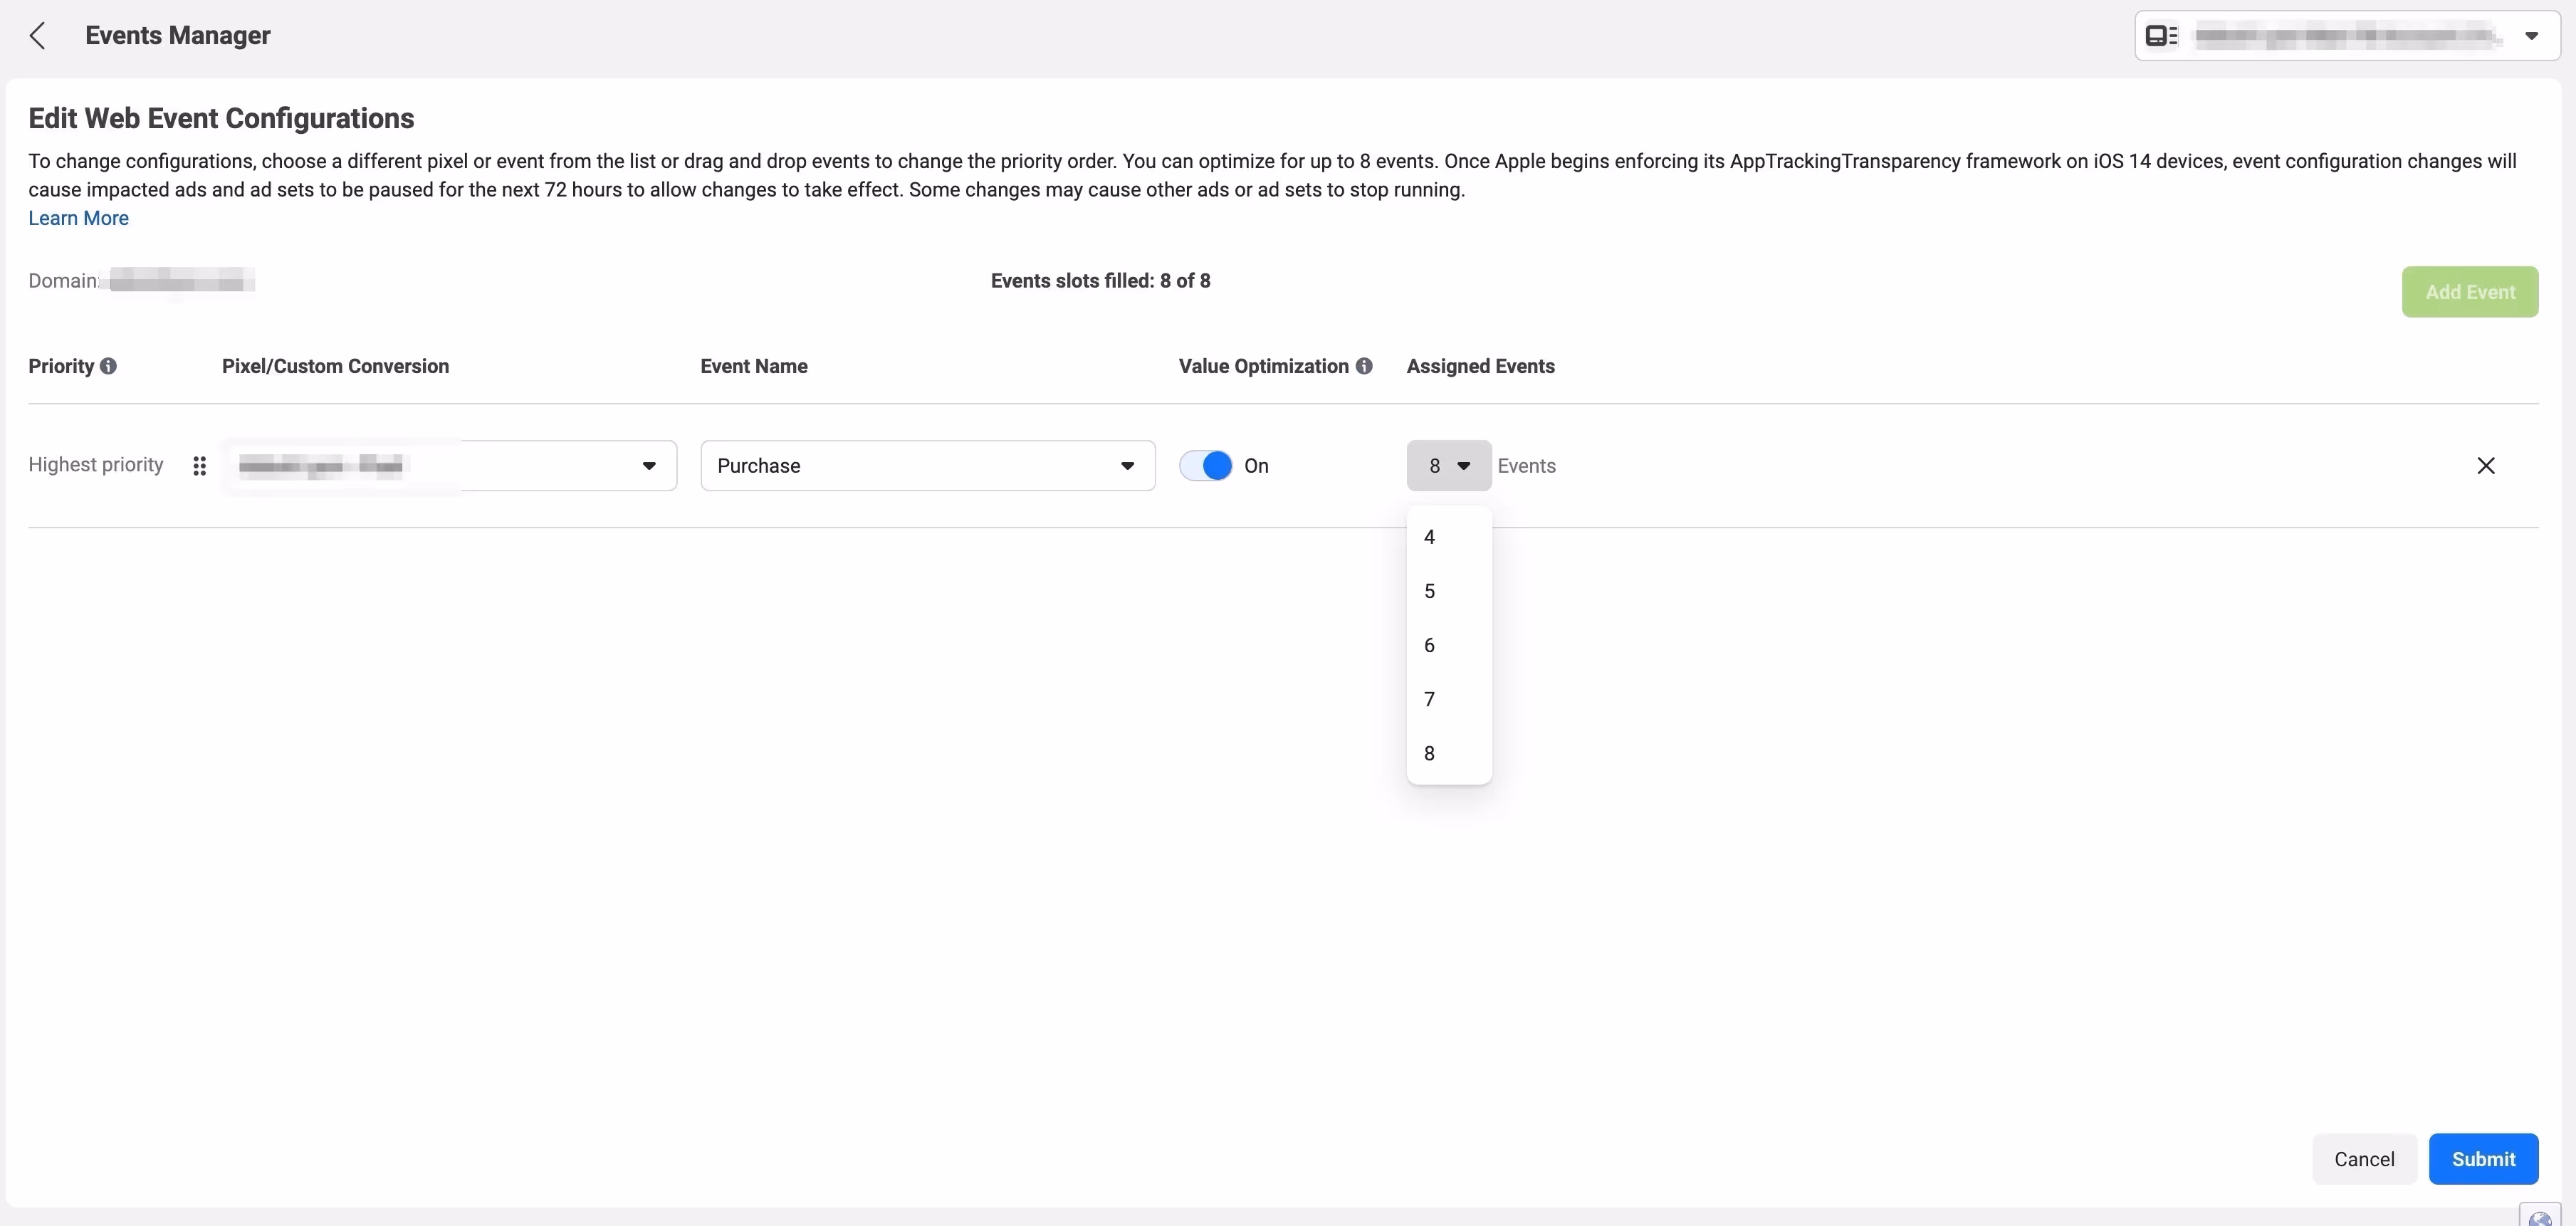The image size is (2576, 1226).
Task: Open the account selector dropdown at top right
Action: point(2346,36)
